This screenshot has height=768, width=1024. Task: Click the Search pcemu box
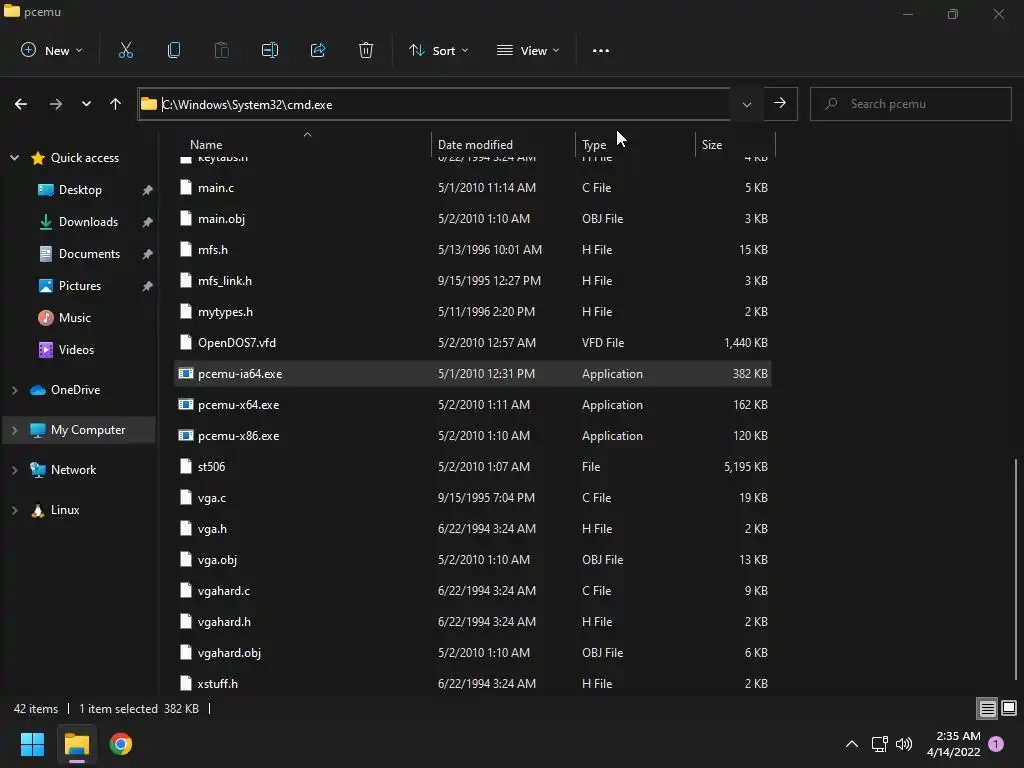click(x=910, y=104)
